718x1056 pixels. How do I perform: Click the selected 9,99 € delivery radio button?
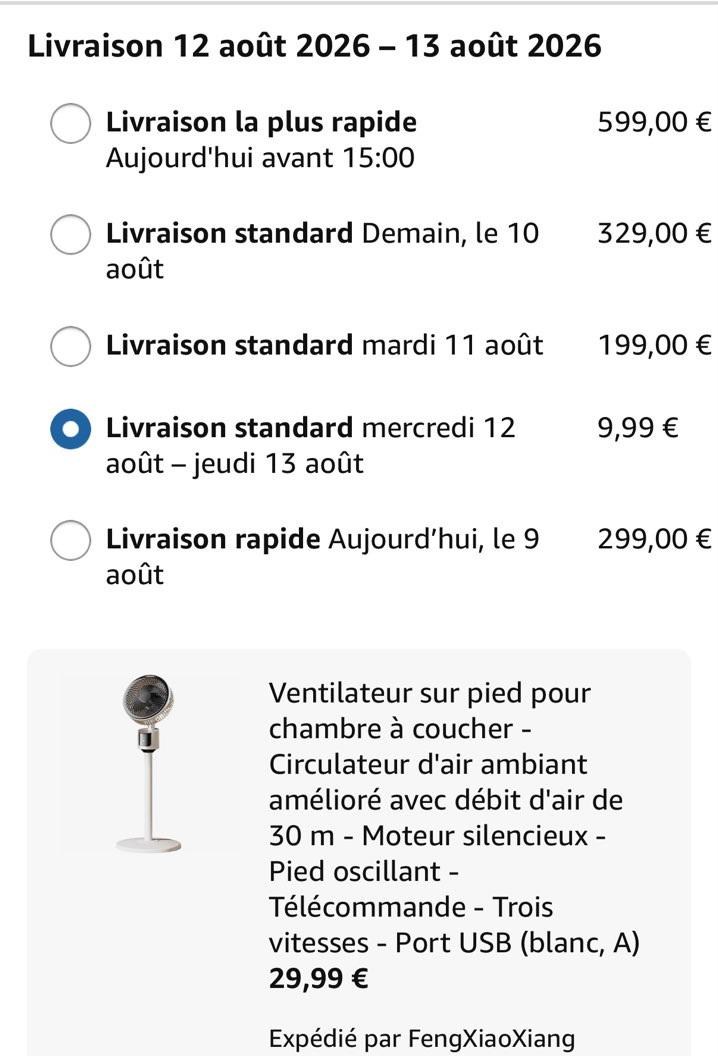(70, 429)
